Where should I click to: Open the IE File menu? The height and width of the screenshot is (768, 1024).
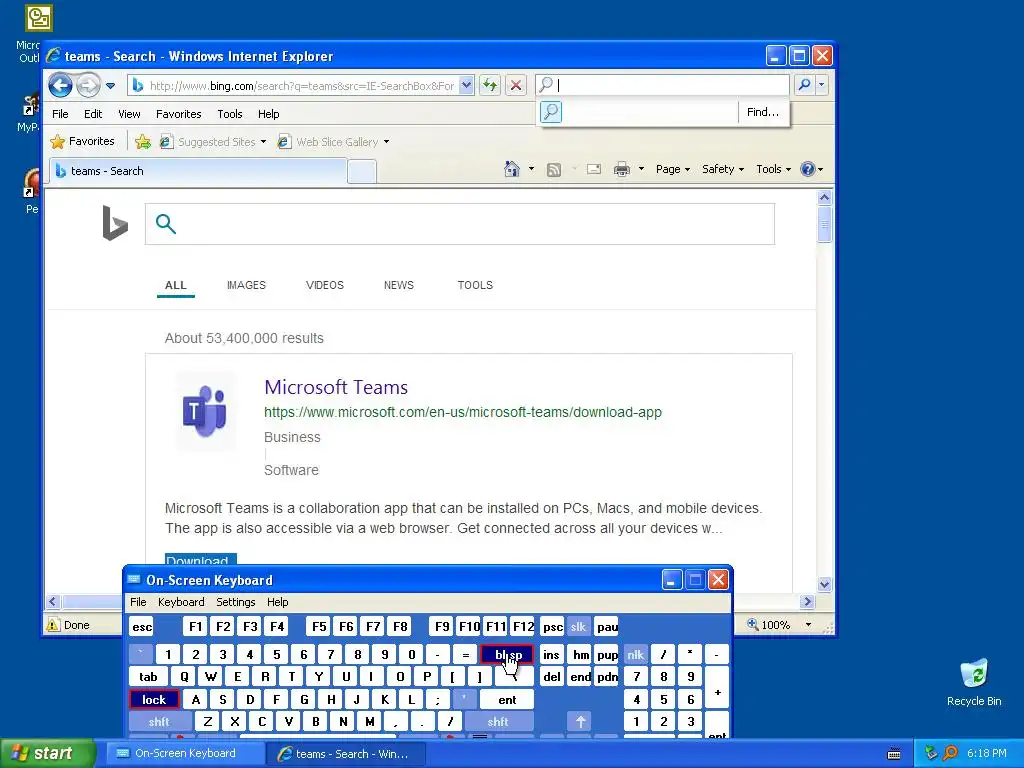coord(60,114)
